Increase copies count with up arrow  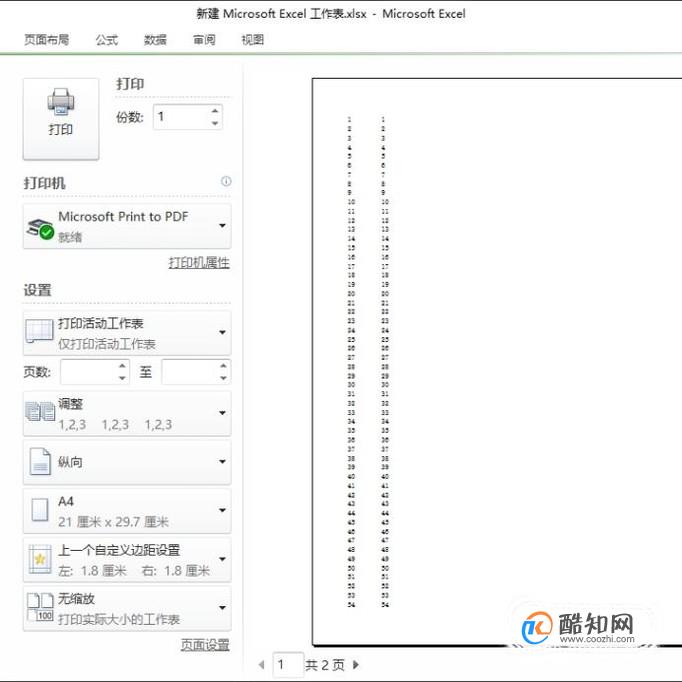[x=215, y=111]
